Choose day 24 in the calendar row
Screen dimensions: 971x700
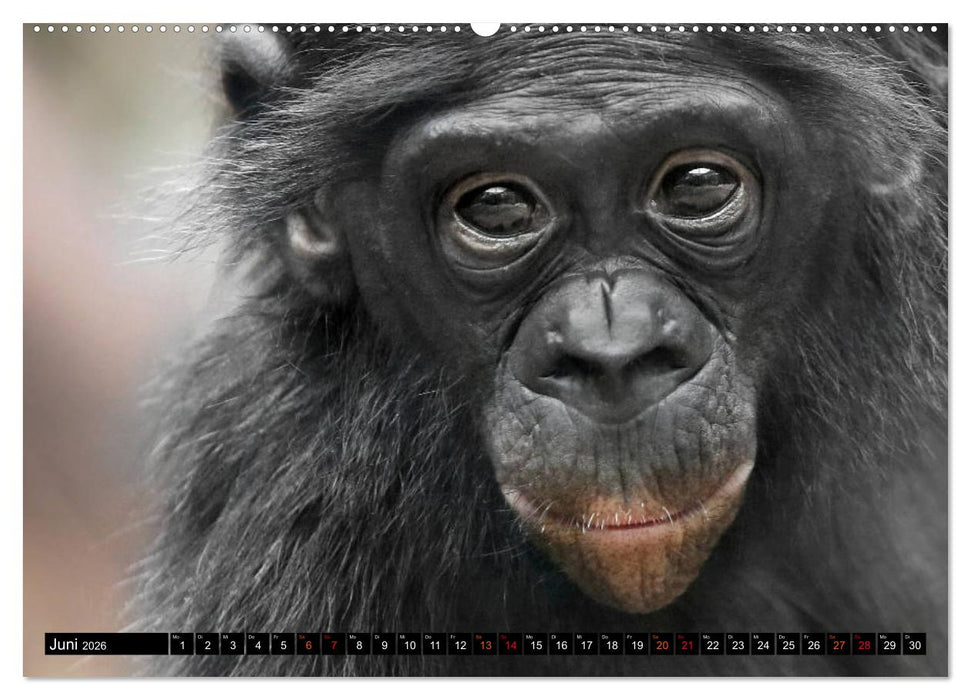(x=762, y=645)
